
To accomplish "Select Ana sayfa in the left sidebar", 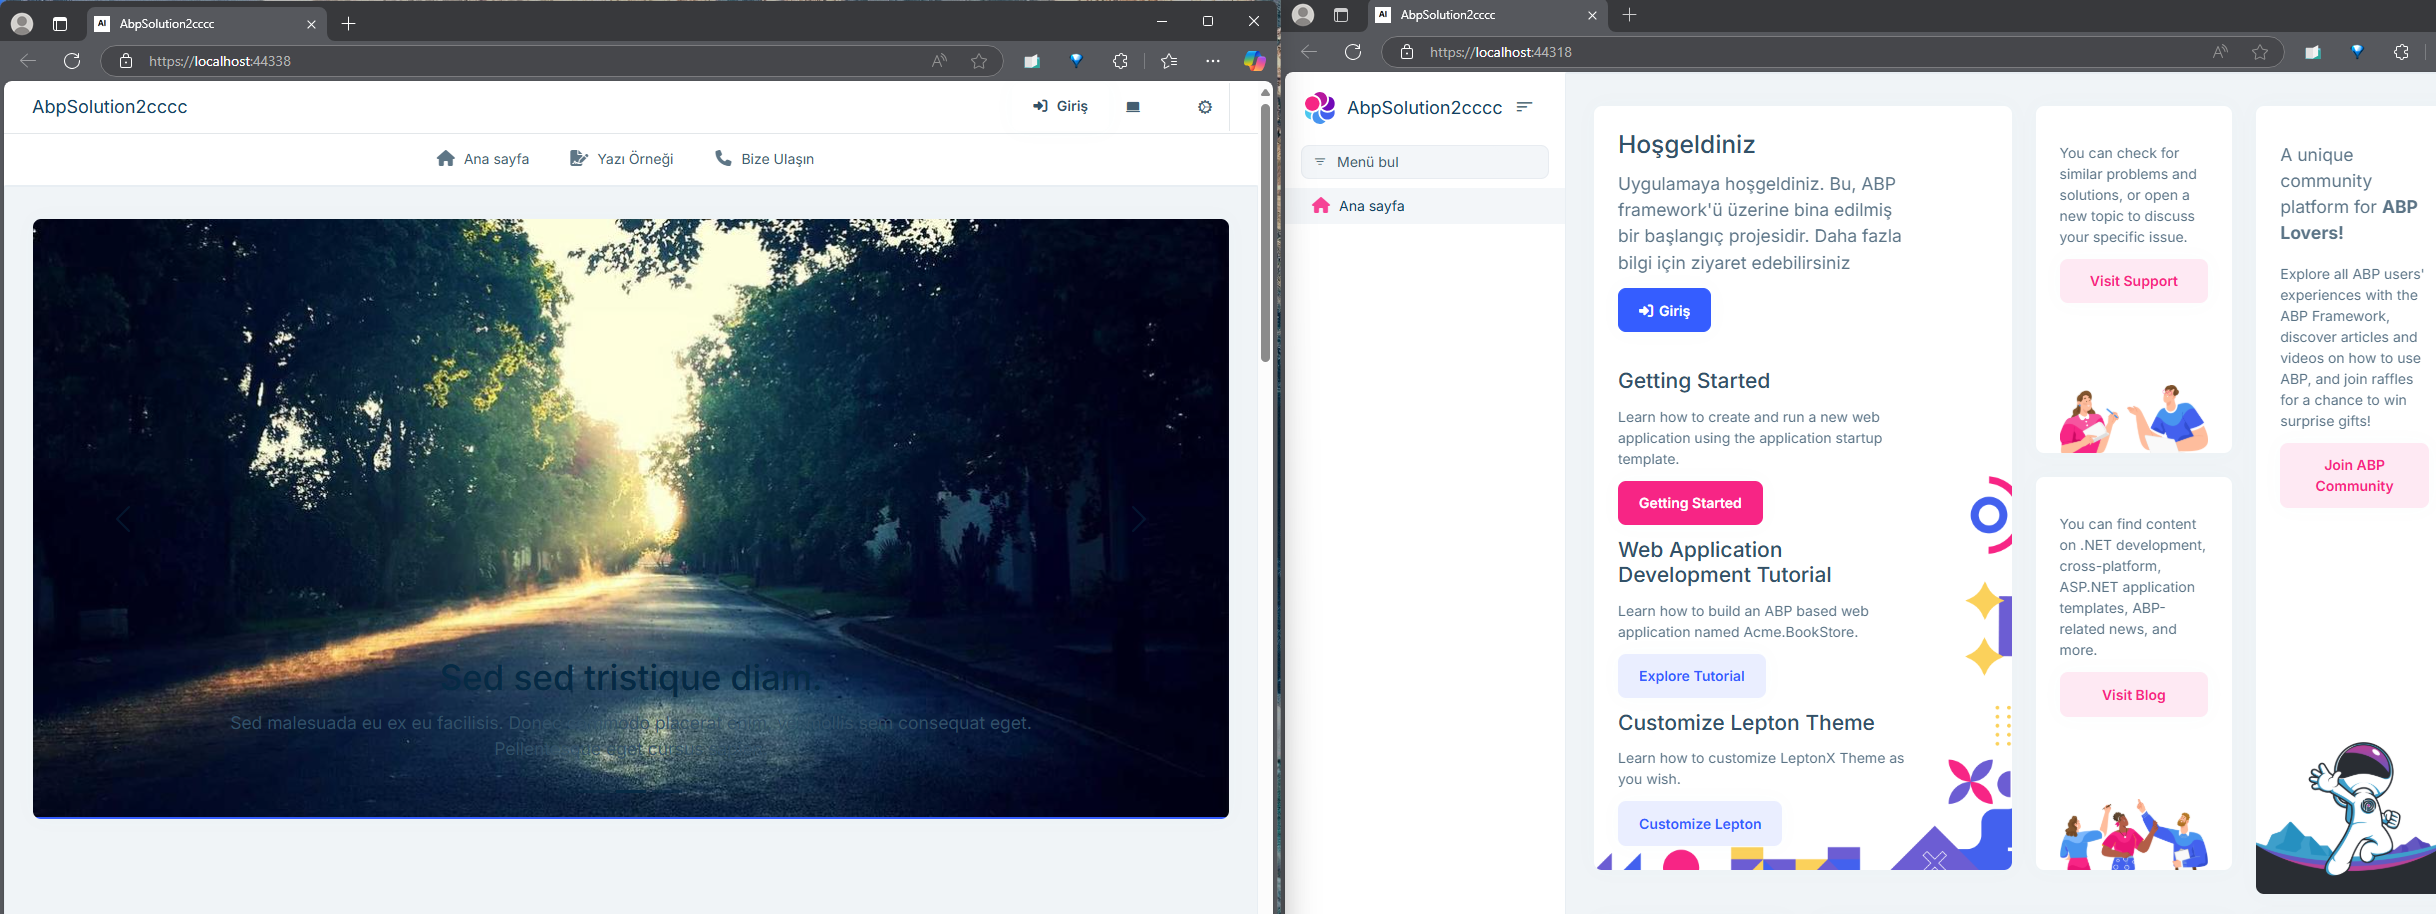I will click(1371, 206).
